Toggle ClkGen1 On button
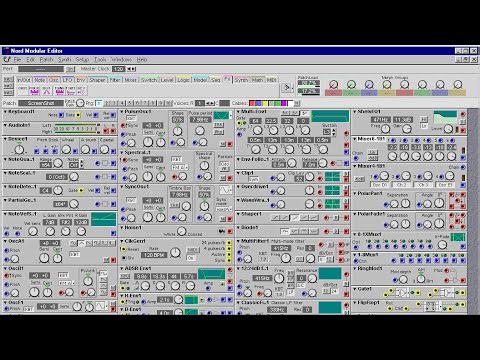The height and width of the screenshot is (360, 480). pyautogui.click(x=191, y=258)
